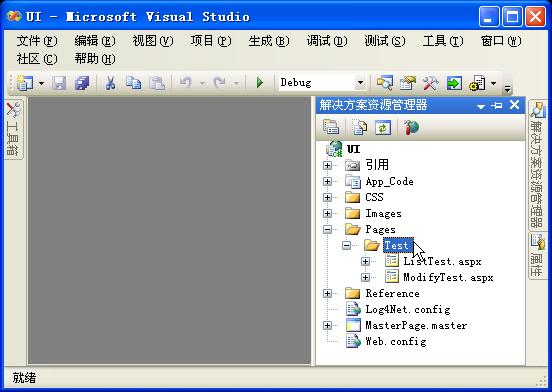Expand ListTest.aspx node

(x=365, y=261)
